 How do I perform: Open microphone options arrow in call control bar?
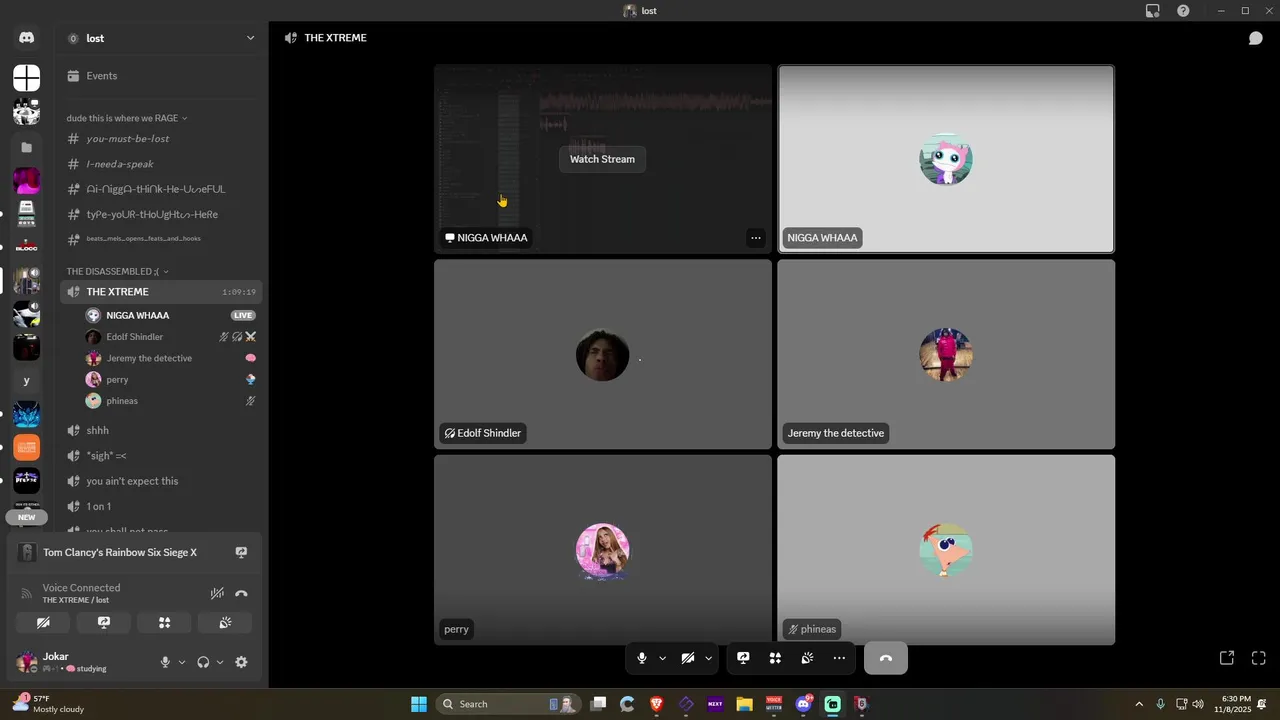pos(662,658)
